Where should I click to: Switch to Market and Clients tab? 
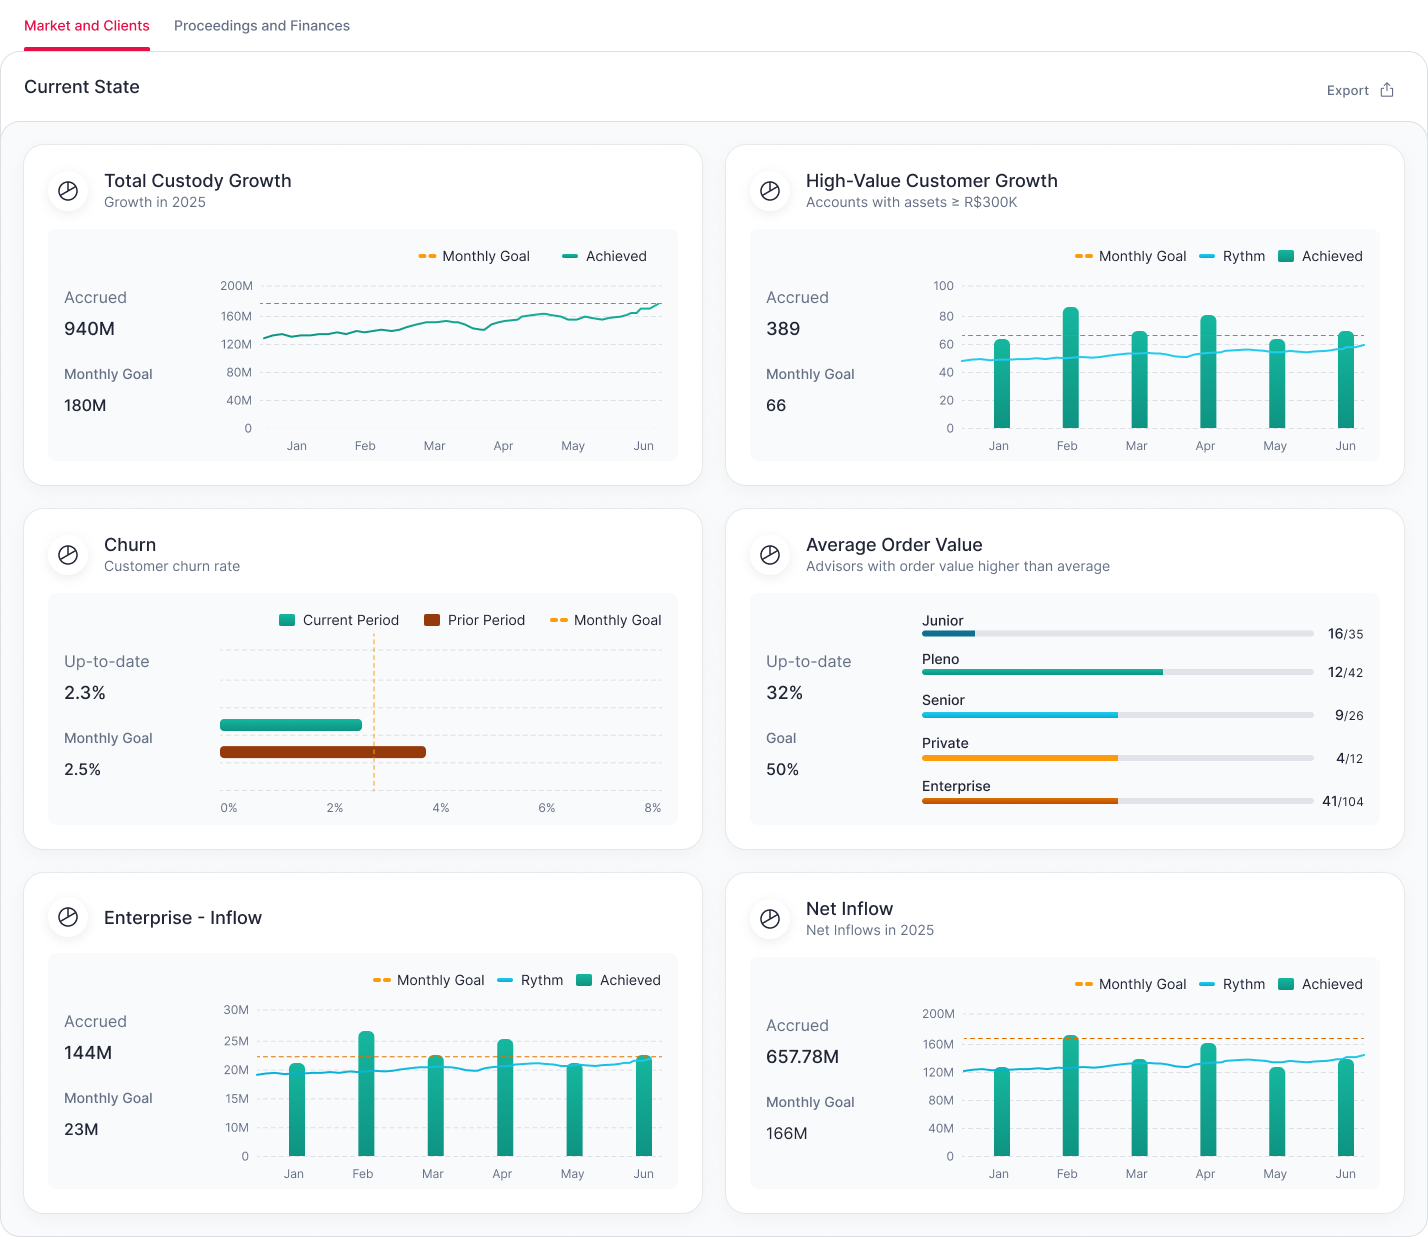(x=87, y=26)
